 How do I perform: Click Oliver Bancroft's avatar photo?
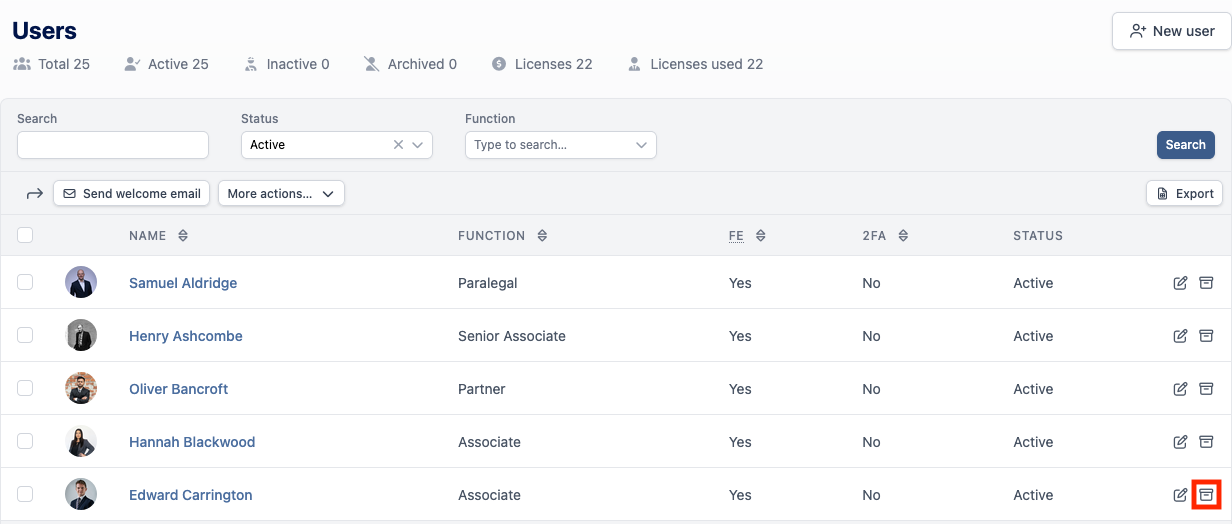pyautogui.click(x=81, y=388)
